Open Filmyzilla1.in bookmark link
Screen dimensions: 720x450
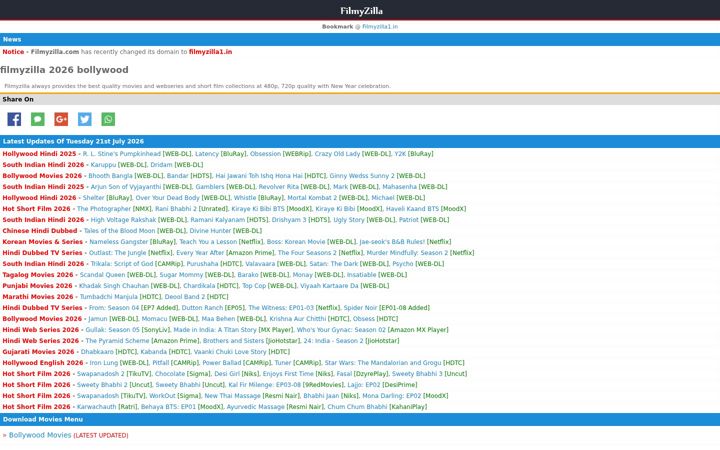pos(380,27)
